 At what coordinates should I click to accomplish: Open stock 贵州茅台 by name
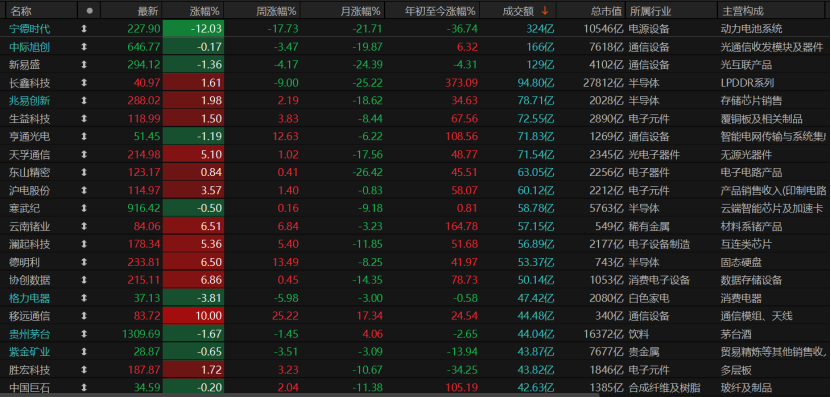30,334
